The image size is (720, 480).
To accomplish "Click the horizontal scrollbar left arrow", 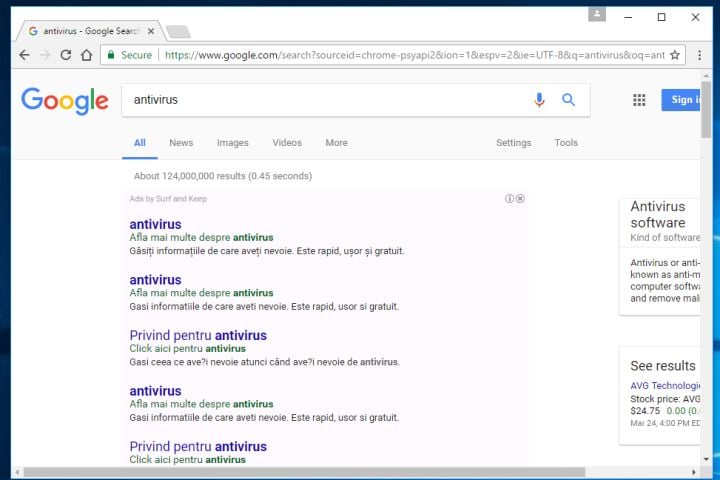I will pyautogui.click(x=17, y=472).
